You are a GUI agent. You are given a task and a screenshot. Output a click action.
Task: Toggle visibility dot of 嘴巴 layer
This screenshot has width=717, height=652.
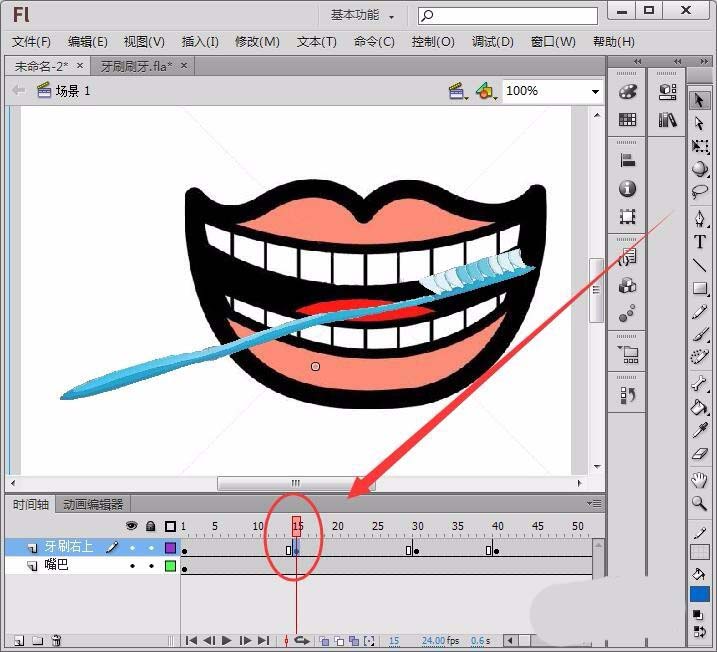click(x=132, y=566)
